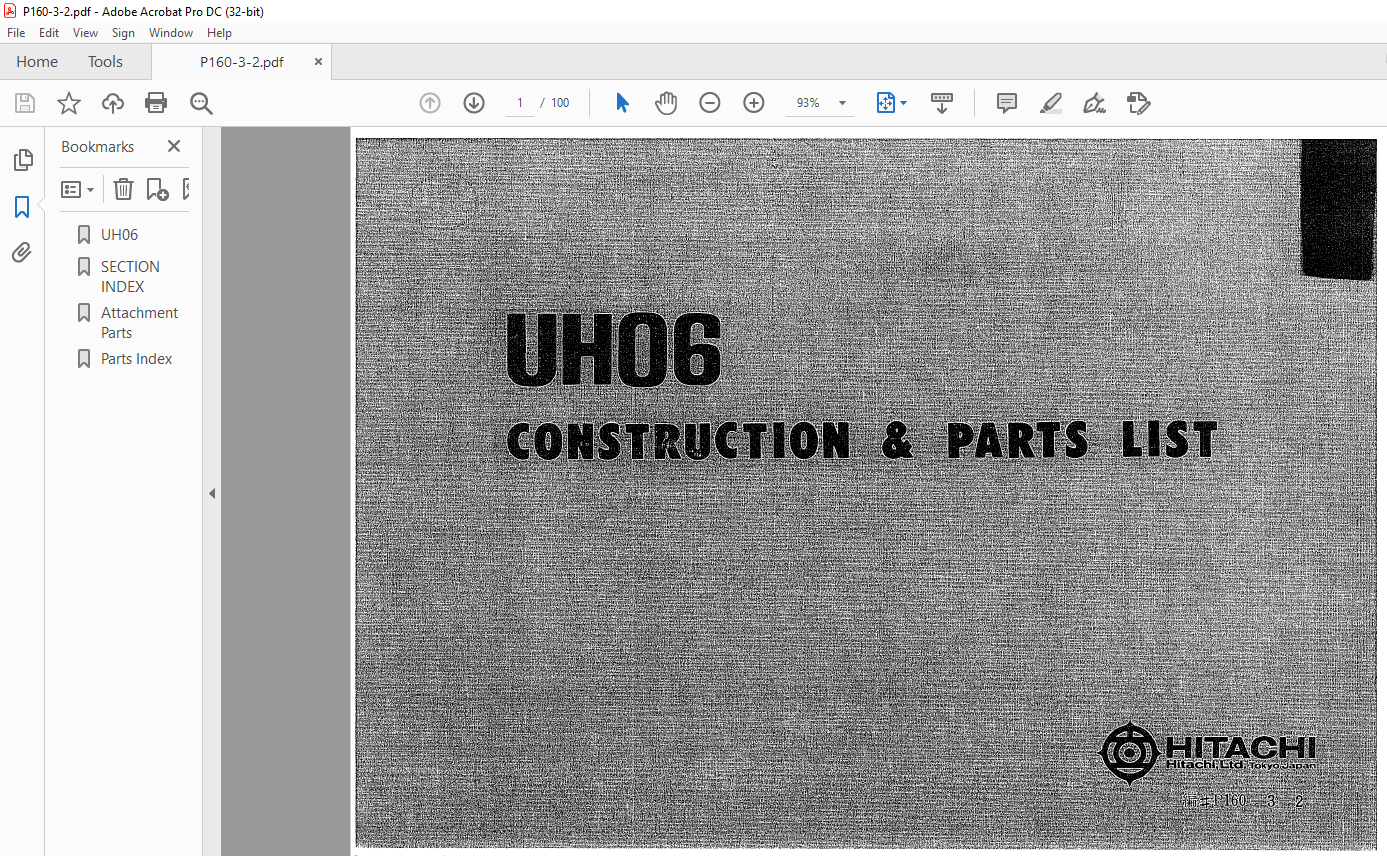Open the Help menu
Image resolution: width=1387 pixels, height=856 pixels.
(219, 33)
